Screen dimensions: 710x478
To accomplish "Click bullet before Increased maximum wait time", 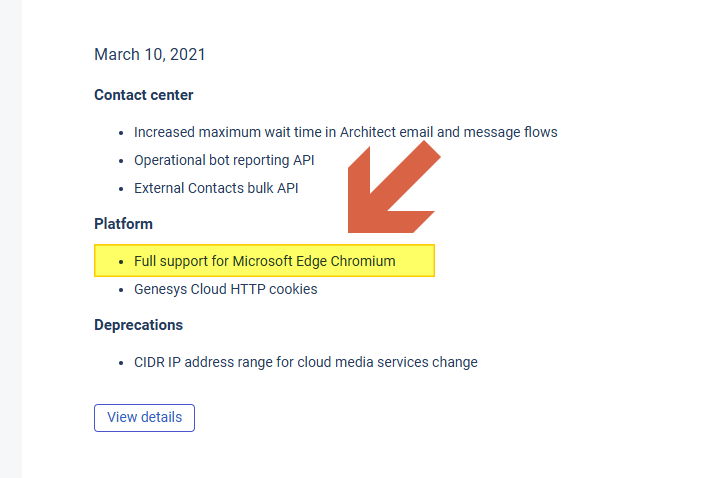I will [x=121, y=133].
